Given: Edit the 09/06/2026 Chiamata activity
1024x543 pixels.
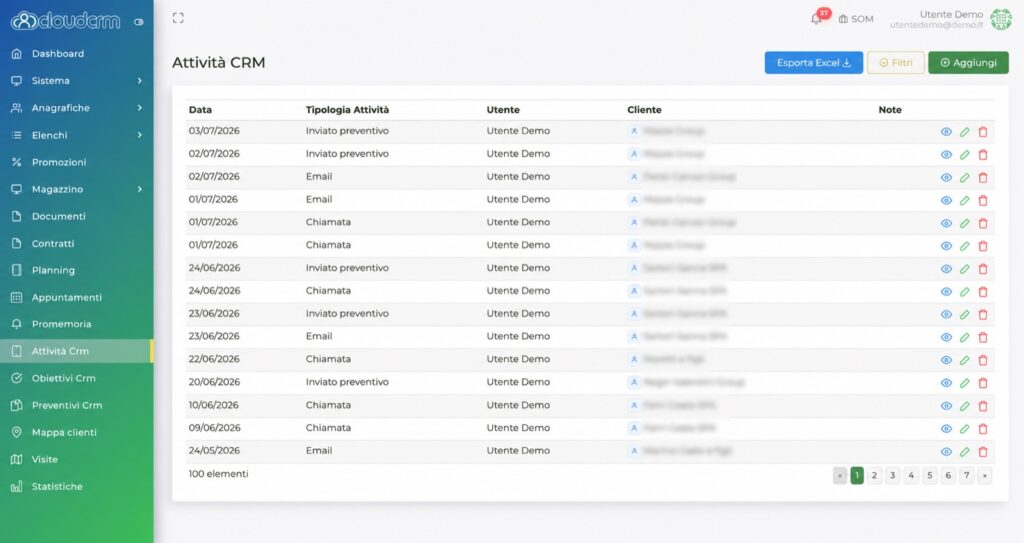Looking at the screenshot, I should coord(965,429).
